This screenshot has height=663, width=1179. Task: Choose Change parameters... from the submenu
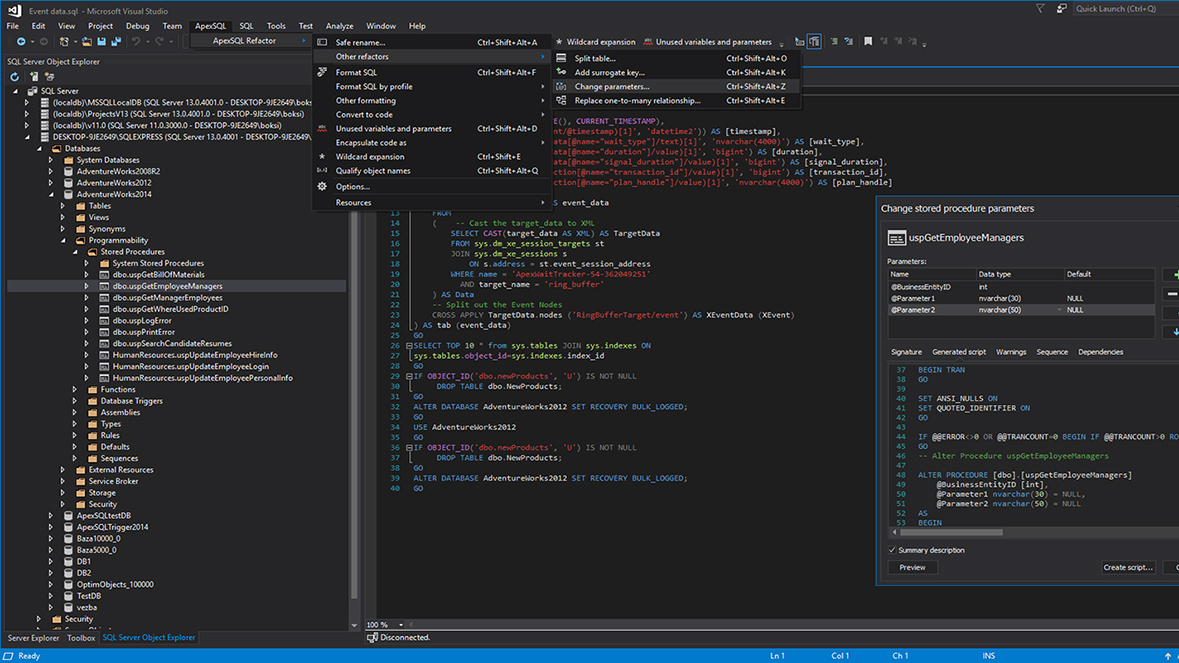click(611, 86)
